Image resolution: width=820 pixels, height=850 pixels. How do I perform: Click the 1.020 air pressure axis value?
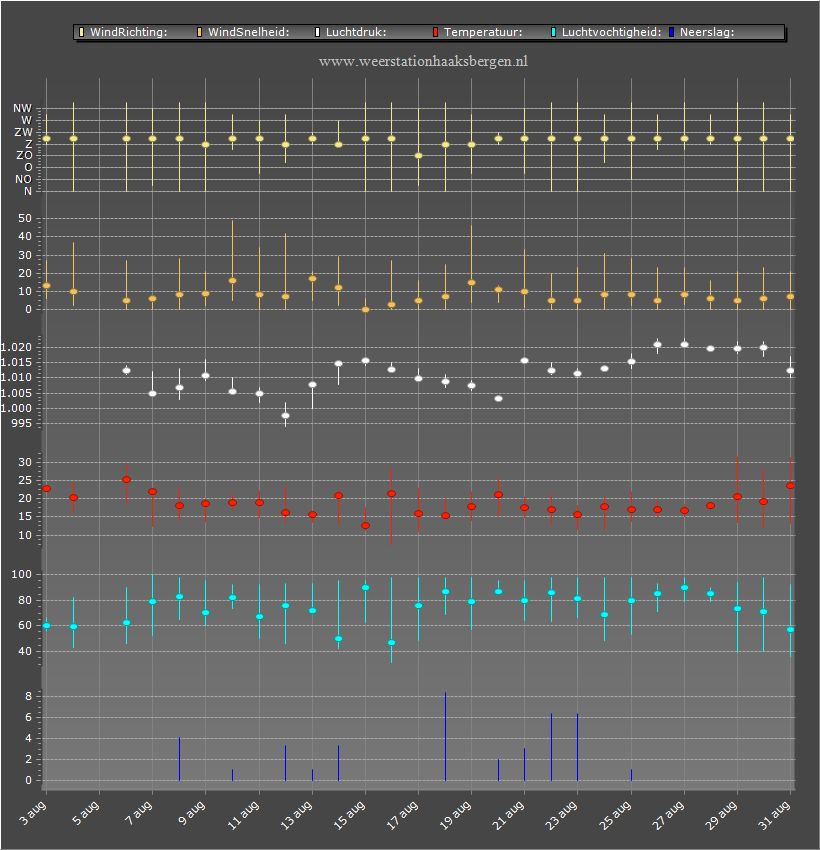[x=16, y=347]
